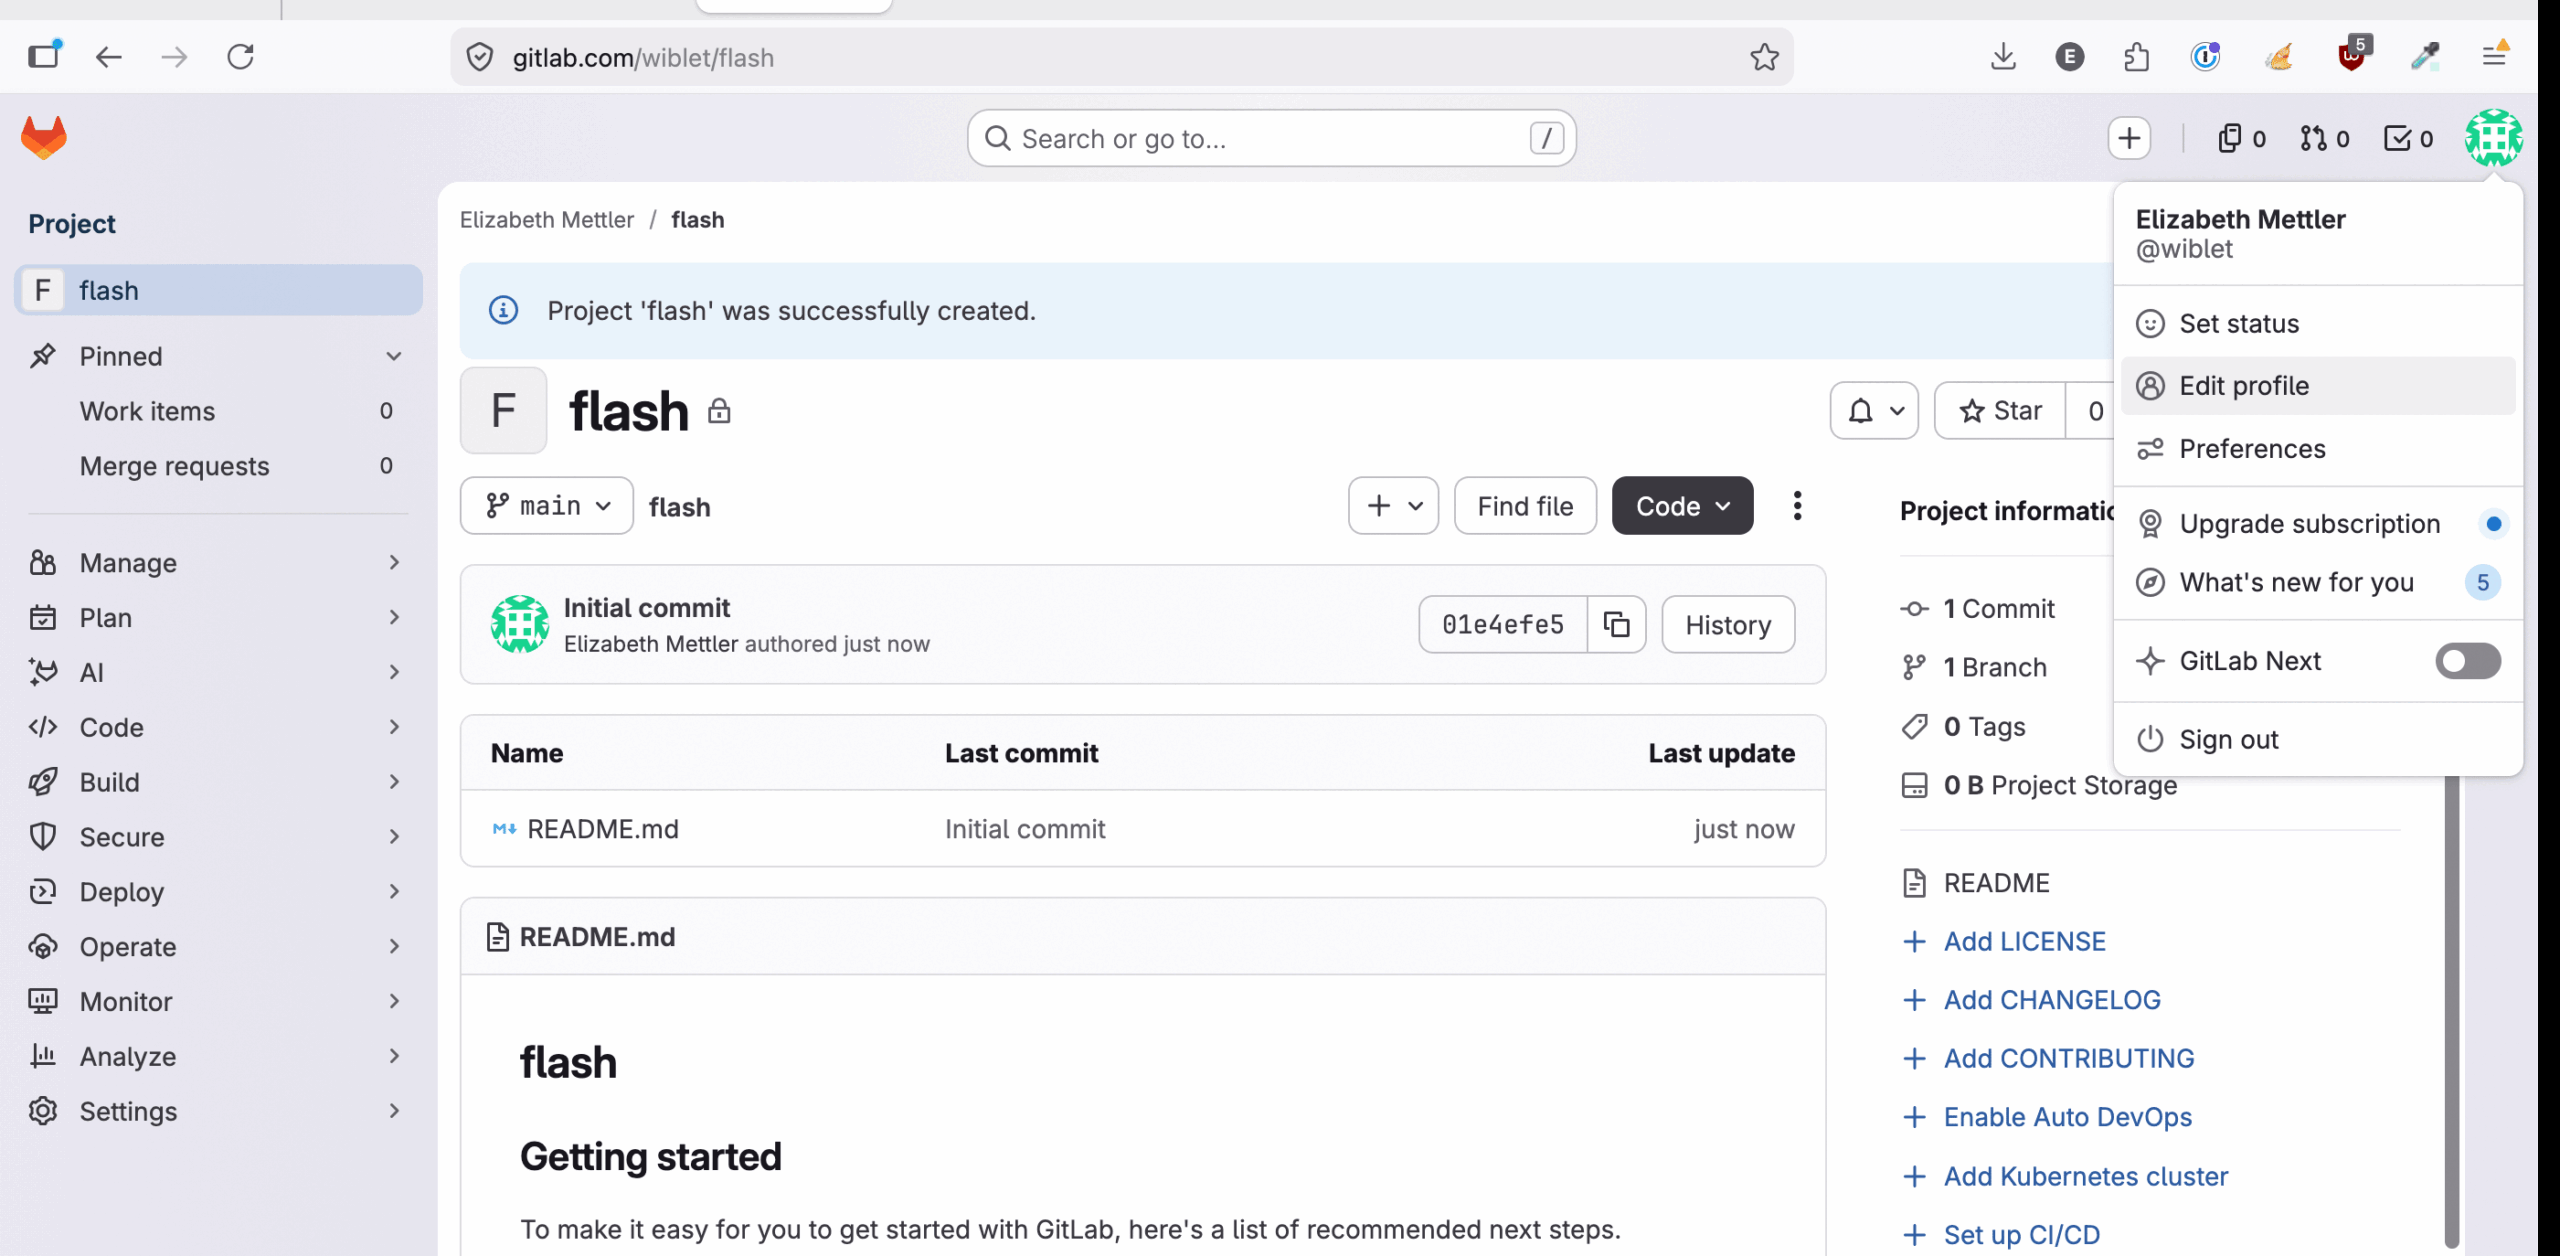Go forward to the next page

pyautogui.click(x=174, y=57)
